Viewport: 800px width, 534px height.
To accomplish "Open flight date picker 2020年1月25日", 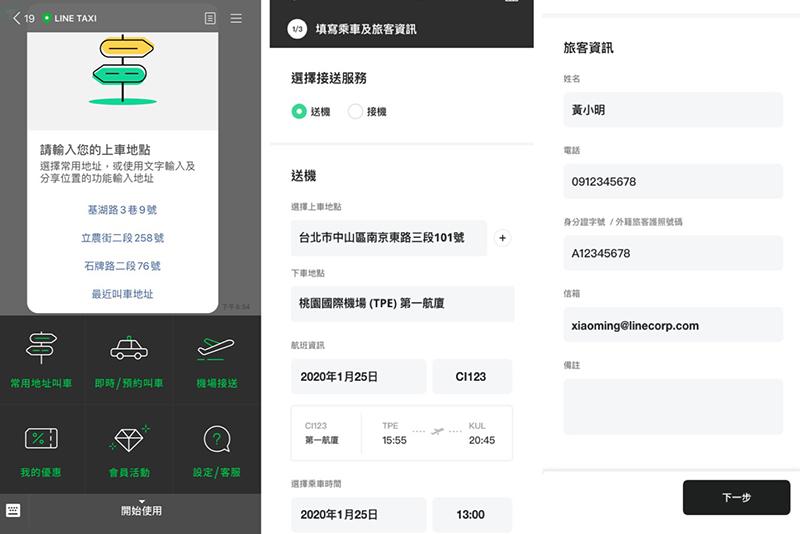I will tap(358, 377).
